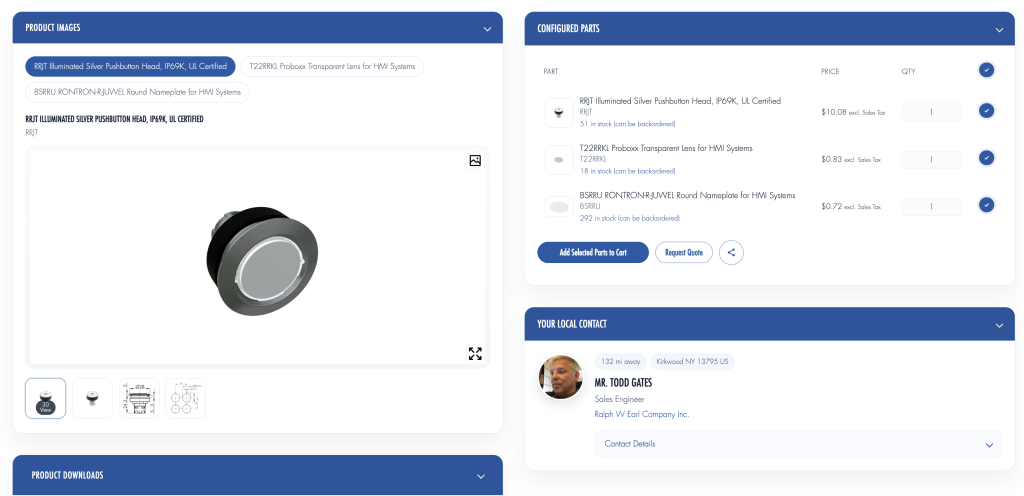Click '51 in stock' availability text

click(627, 123)
